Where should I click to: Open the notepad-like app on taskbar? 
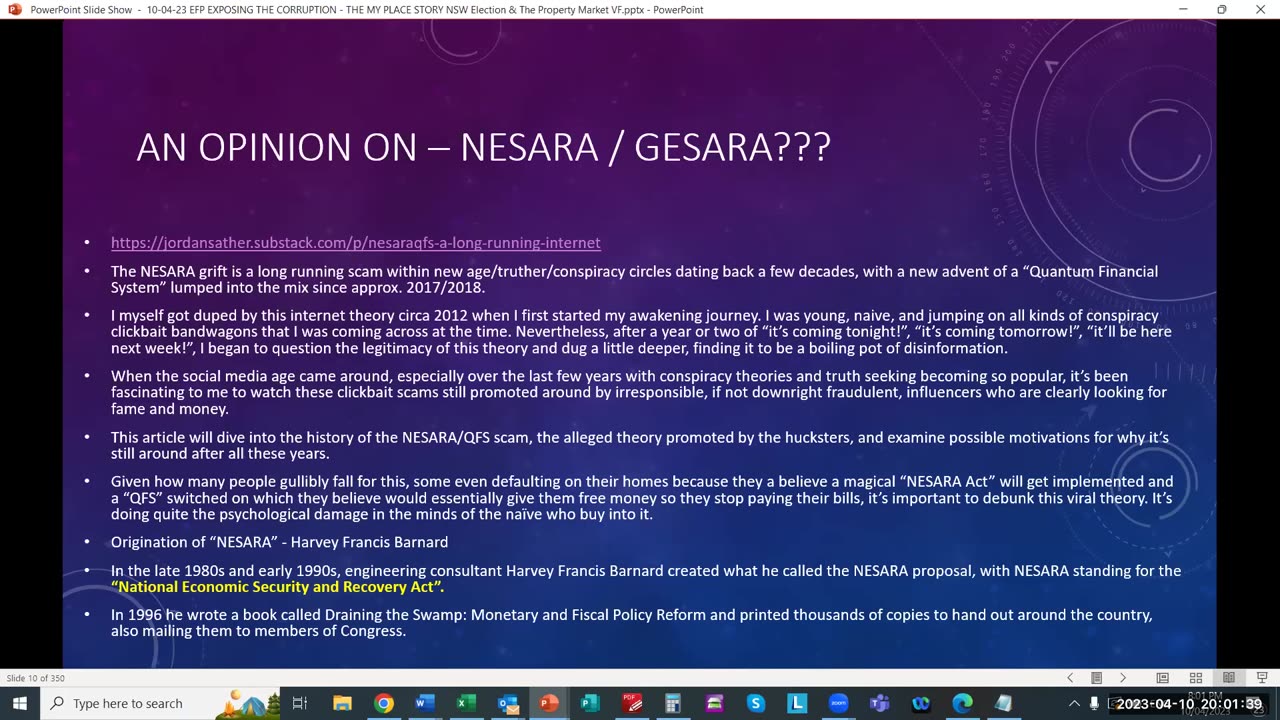[1004, 703]
